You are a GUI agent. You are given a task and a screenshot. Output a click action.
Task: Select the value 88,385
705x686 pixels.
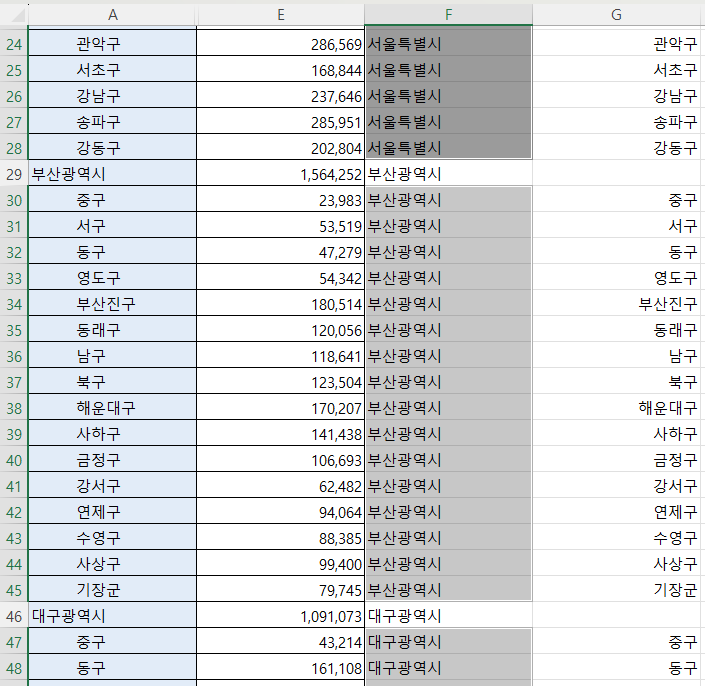coord(340,539)
